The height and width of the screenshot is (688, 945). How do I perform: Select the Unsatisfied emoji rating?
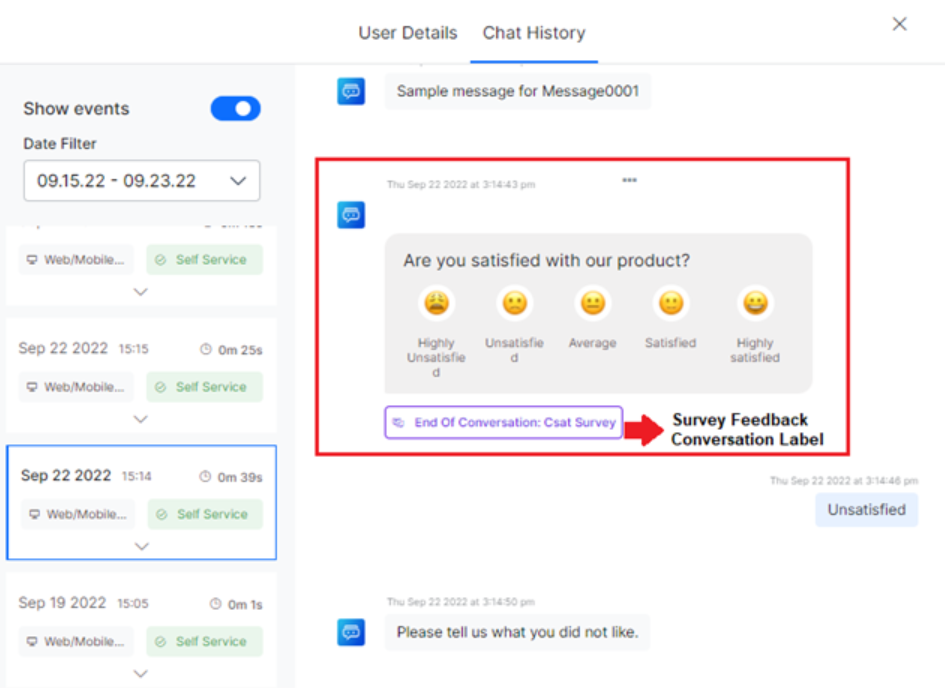point(514,303)
